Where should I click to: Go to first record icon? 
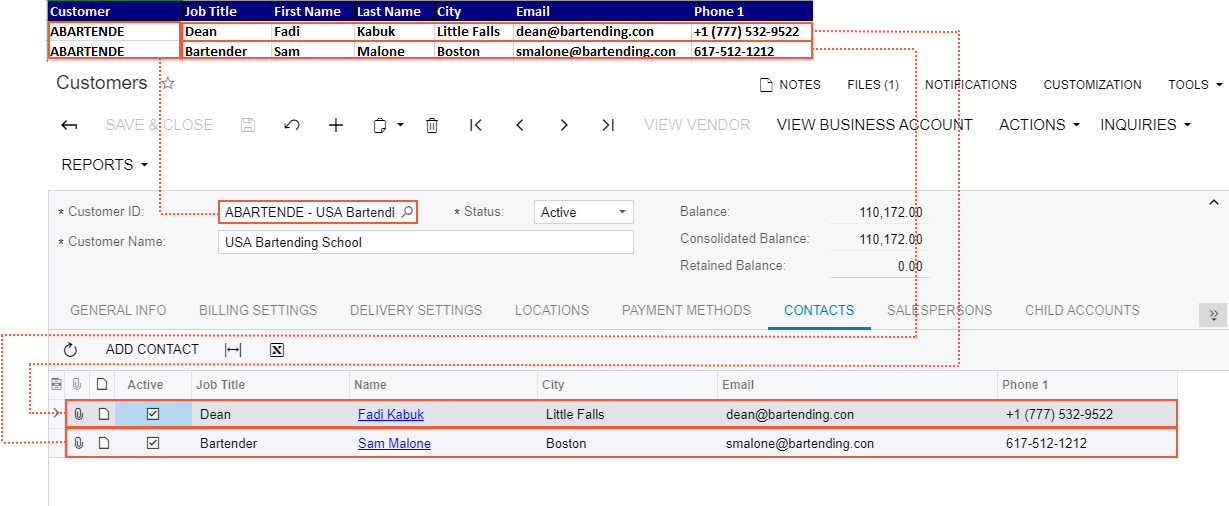pos(476,125)
